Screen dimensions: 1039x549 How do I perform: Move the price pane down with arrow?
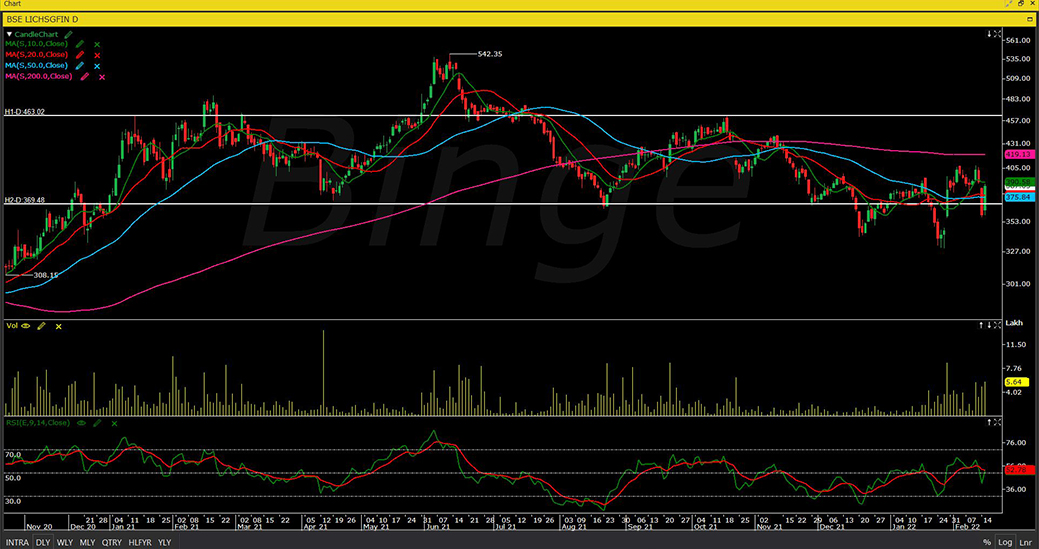tap(989, 34)
